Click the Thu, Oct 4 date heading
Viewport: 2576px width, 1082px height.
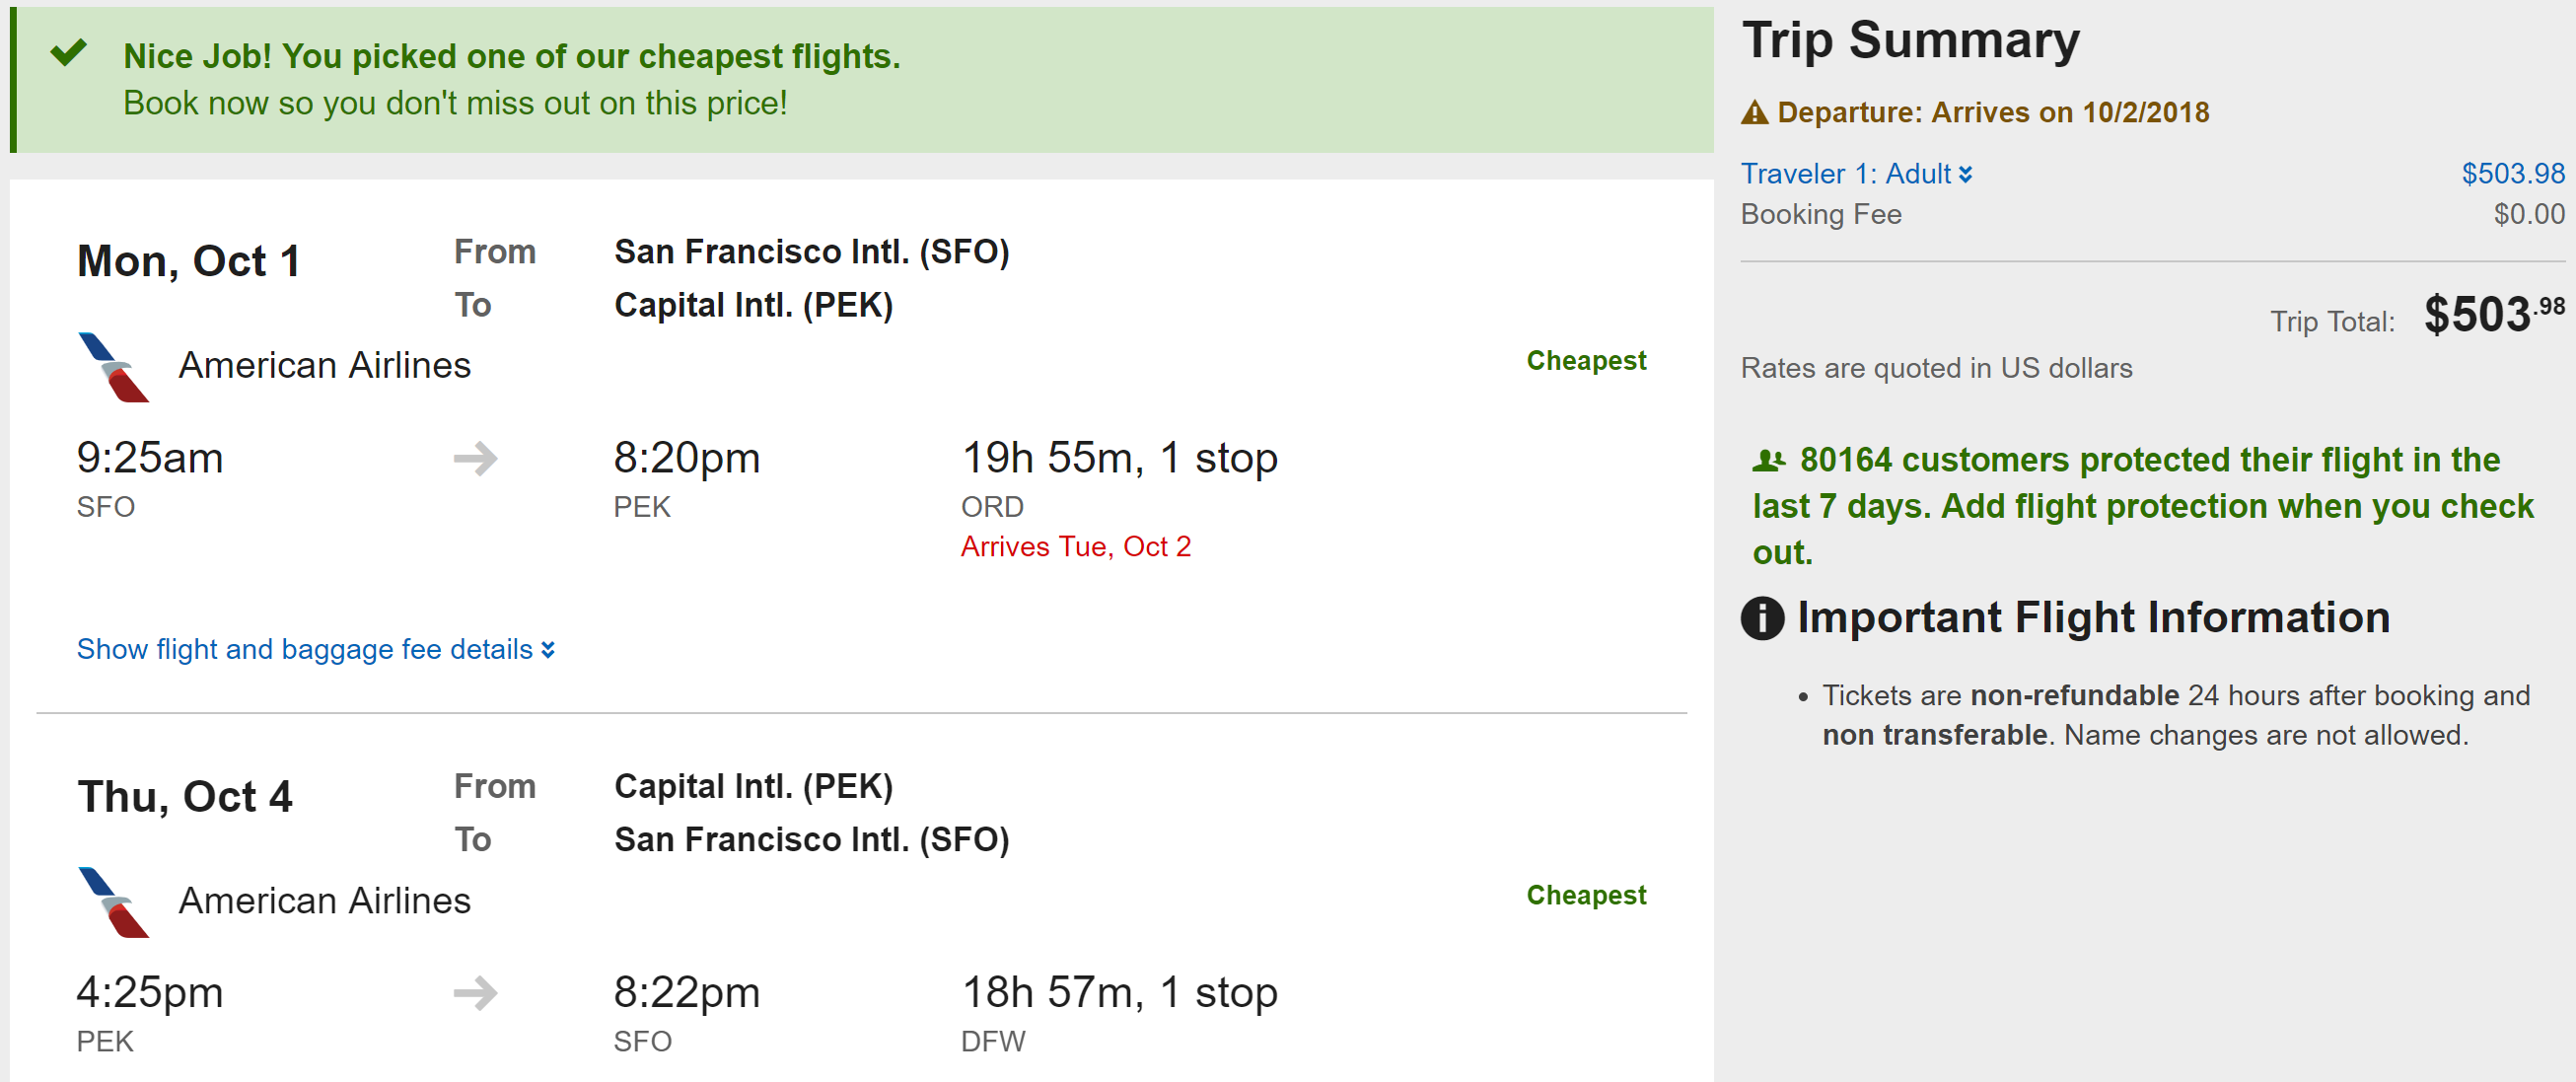(x=185, y=797)
